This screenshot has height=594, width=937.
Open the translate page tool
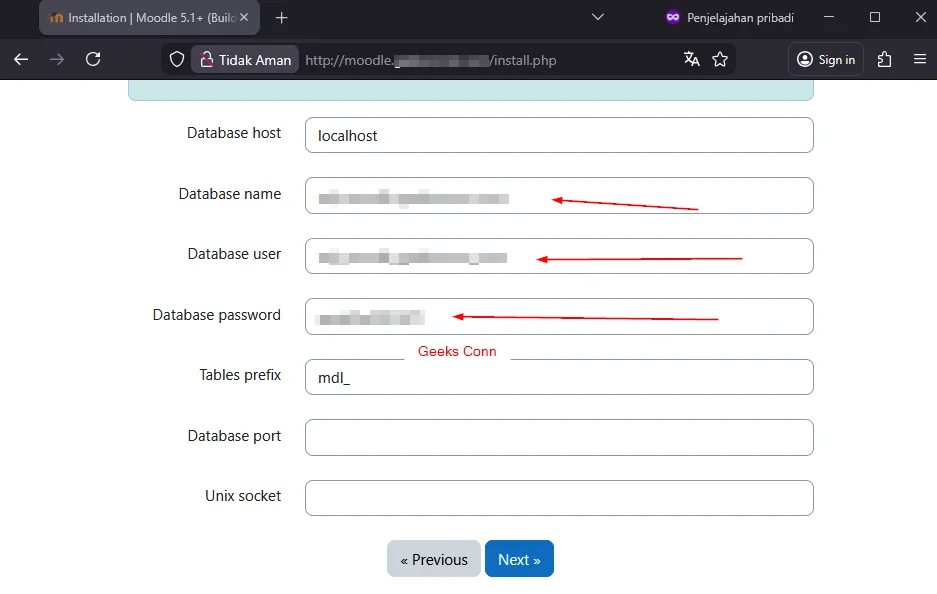tap(691, 59)
